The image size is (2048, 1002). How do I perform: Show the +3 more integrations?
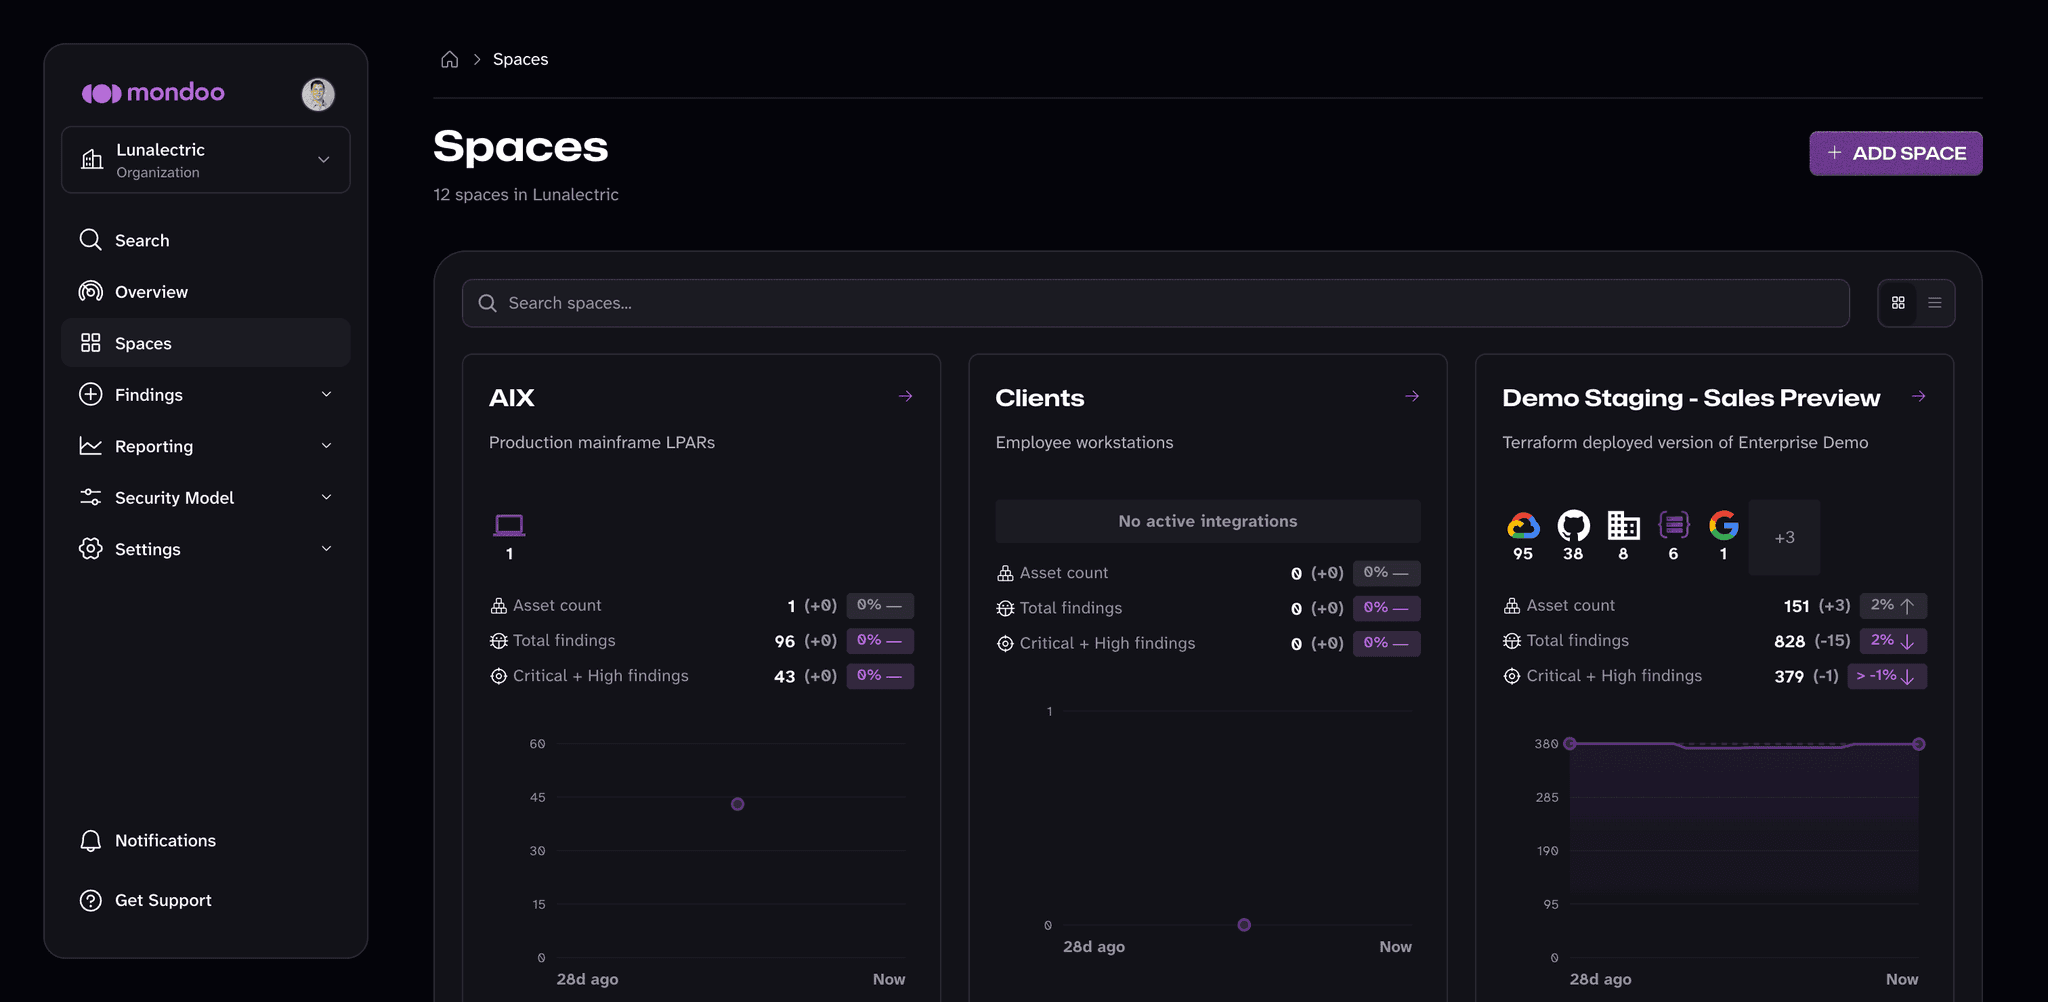click(x=1785, y=538)
